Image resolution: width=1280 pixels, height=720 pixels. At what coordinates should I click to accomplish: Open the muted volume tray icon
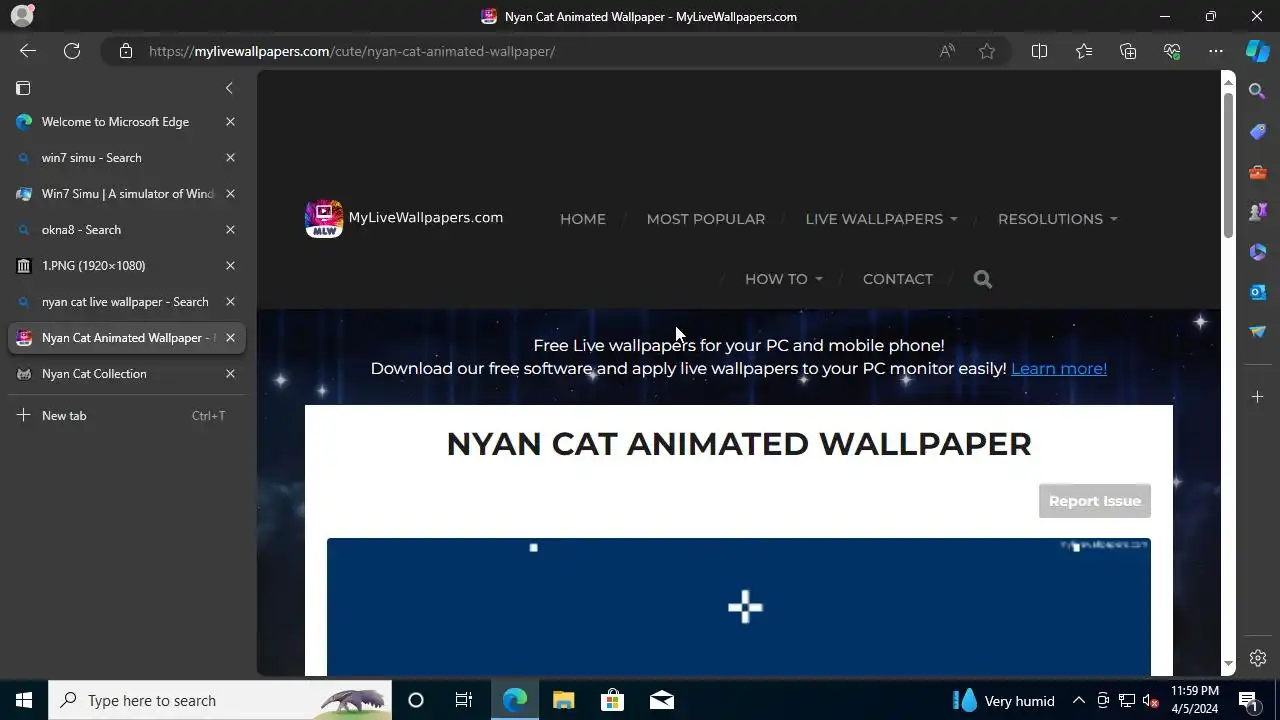coord(1151,700)
